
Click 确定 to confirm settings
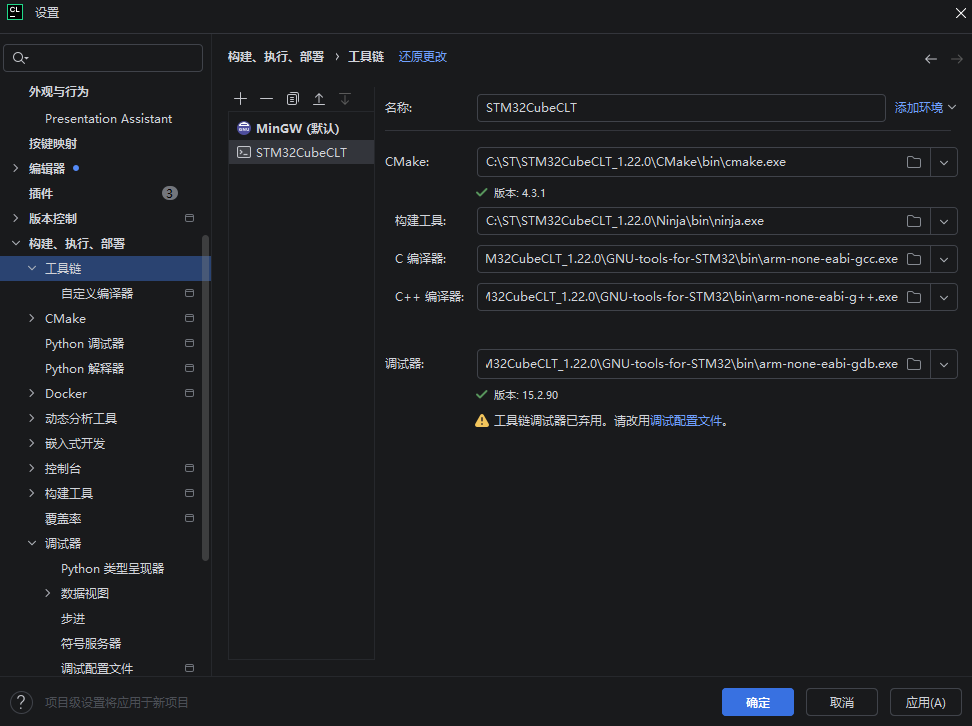pyautogui.click(x=758, y=702)
